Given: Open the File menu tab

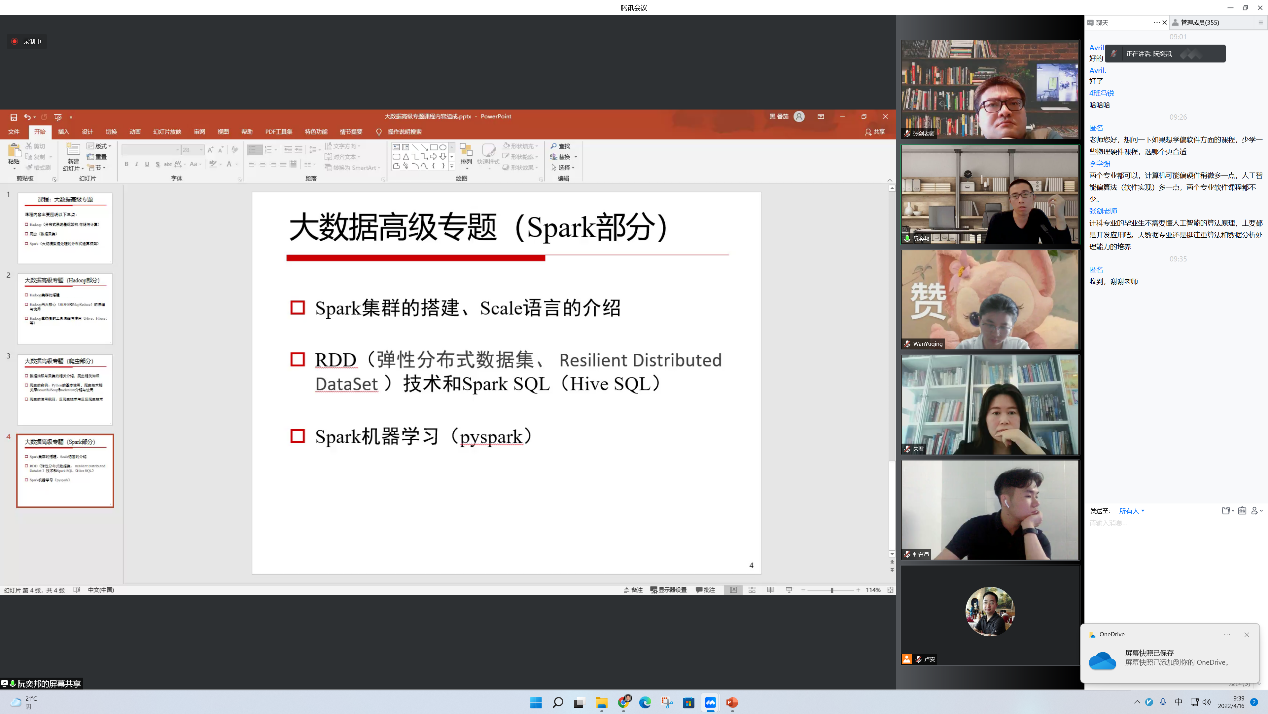Looking at the screenshot, I should (x=14, y=131).
